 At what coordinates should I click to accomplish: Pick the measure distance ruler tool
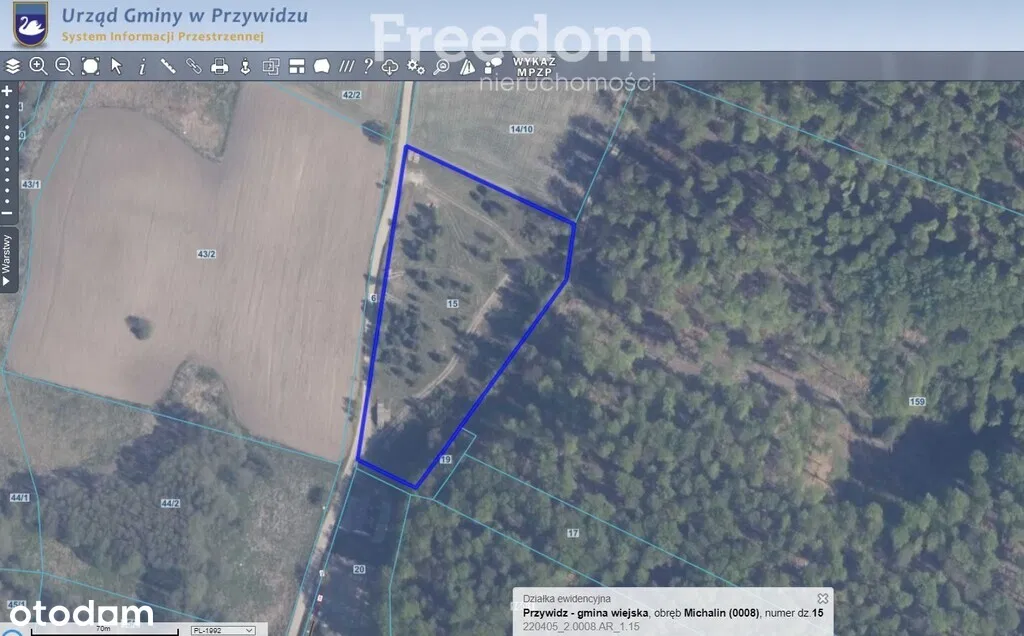coord(168,66)
